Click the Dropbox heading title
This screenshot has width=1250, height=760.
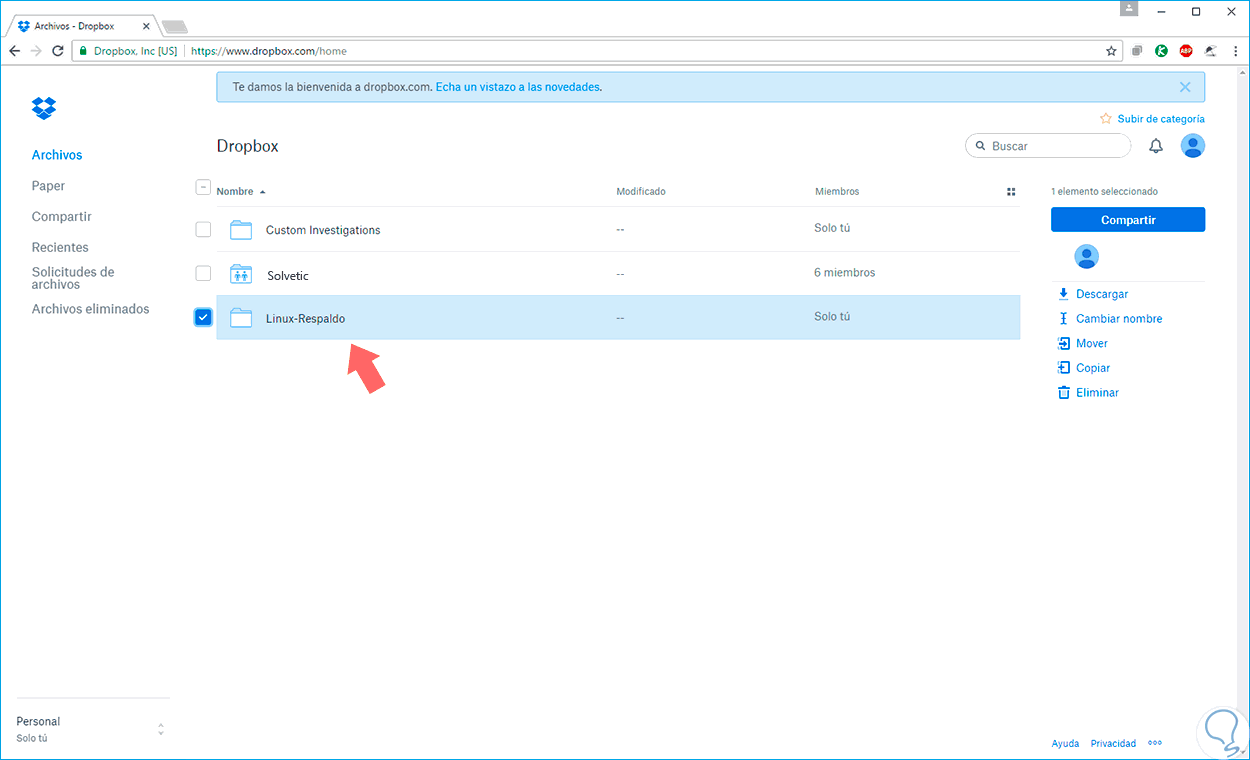(x=248, y=146)
